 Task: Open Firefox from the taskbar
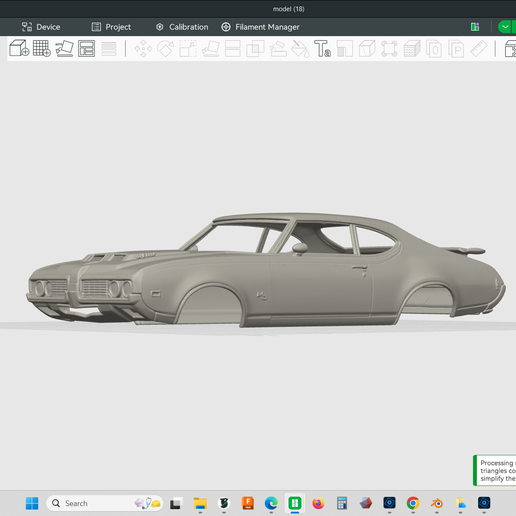pyautogui.click(x=318, y=503)
